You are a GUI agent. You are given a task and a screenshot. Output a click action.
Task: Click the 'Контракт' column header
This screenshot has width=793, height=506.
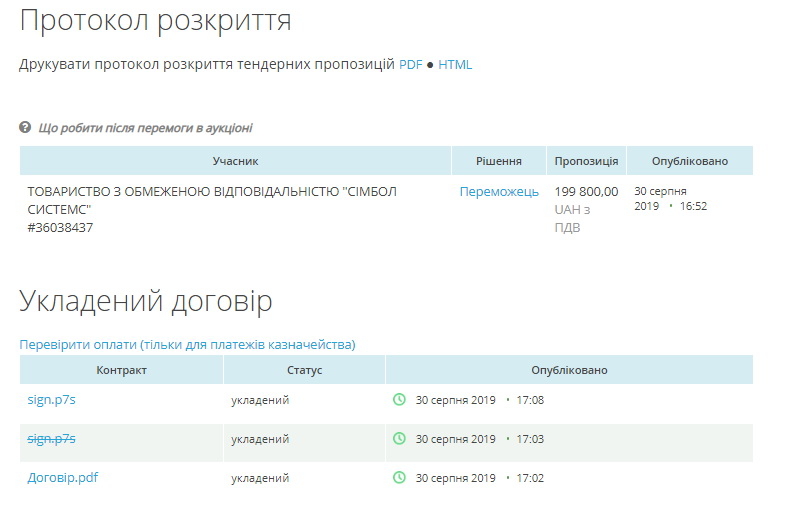[x=121, y=370]
